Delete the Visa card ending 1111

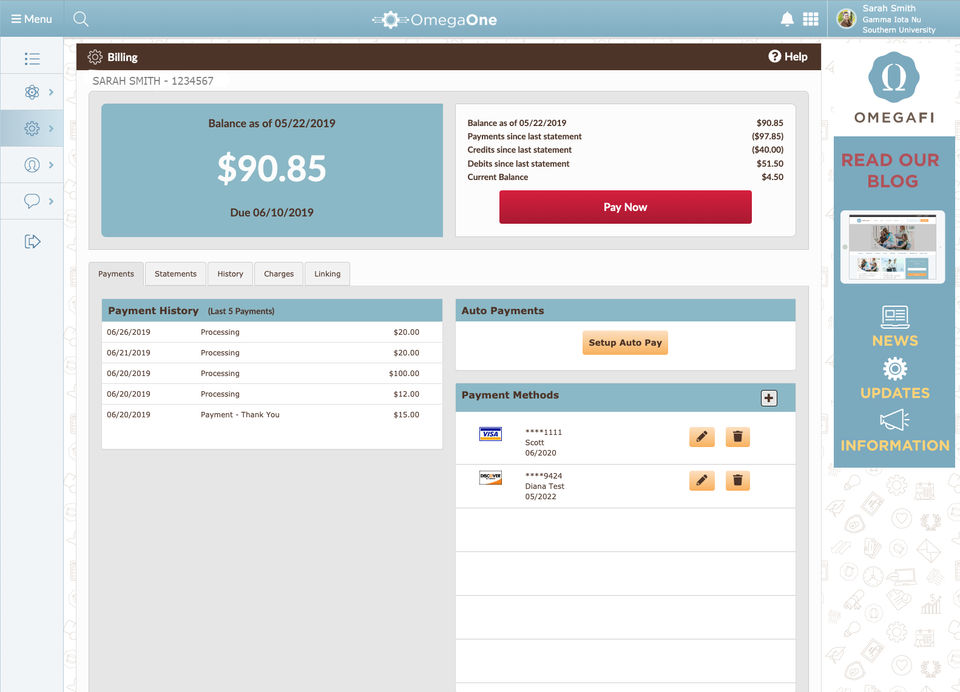pos(738,437)
